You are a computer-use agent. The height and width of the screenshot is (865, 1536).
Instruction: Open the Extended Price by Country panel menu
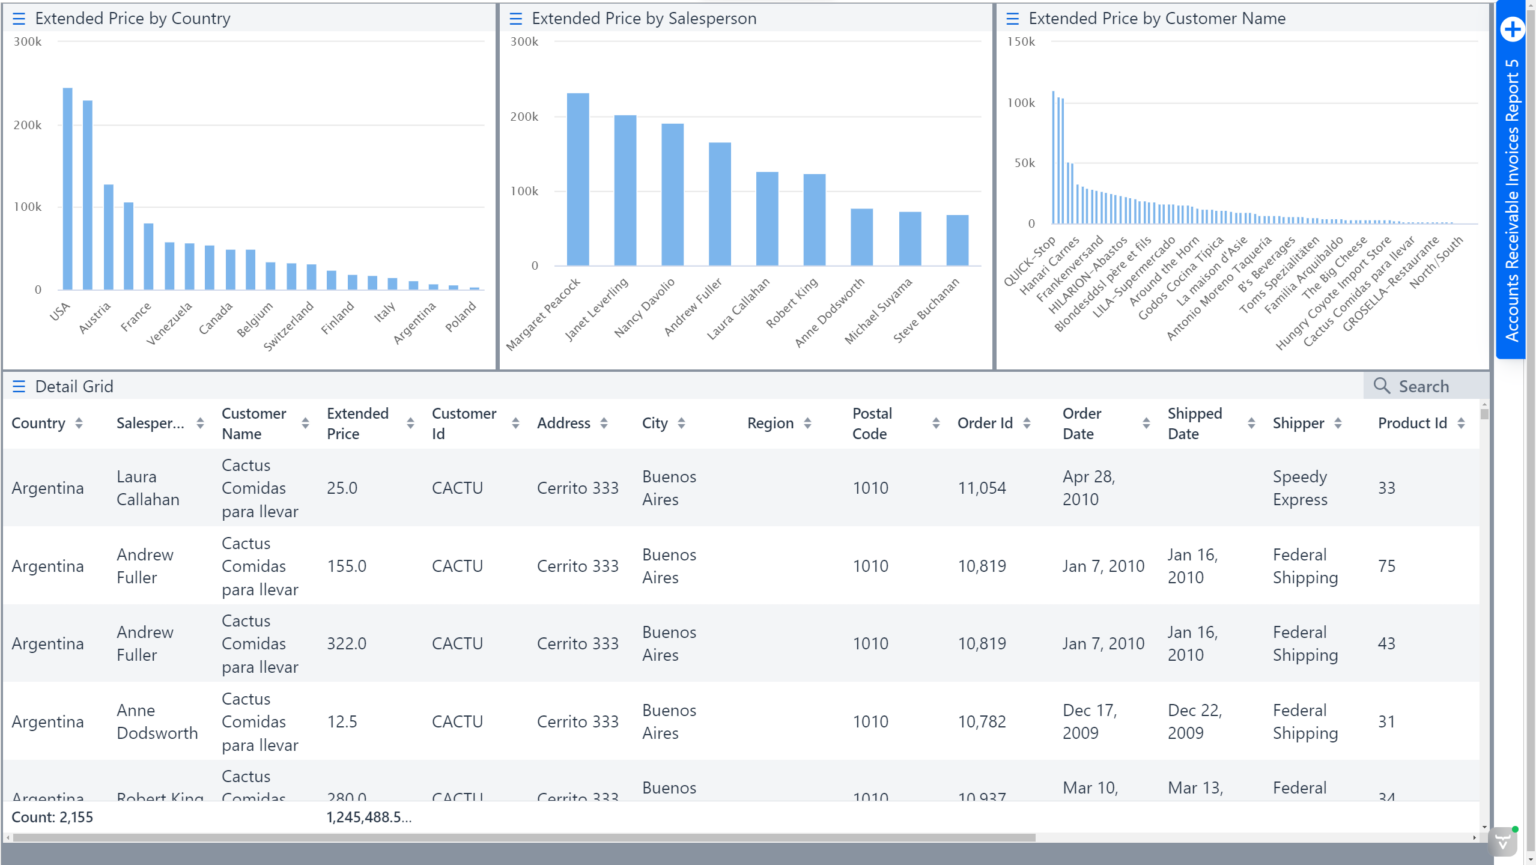click(18, 19)
